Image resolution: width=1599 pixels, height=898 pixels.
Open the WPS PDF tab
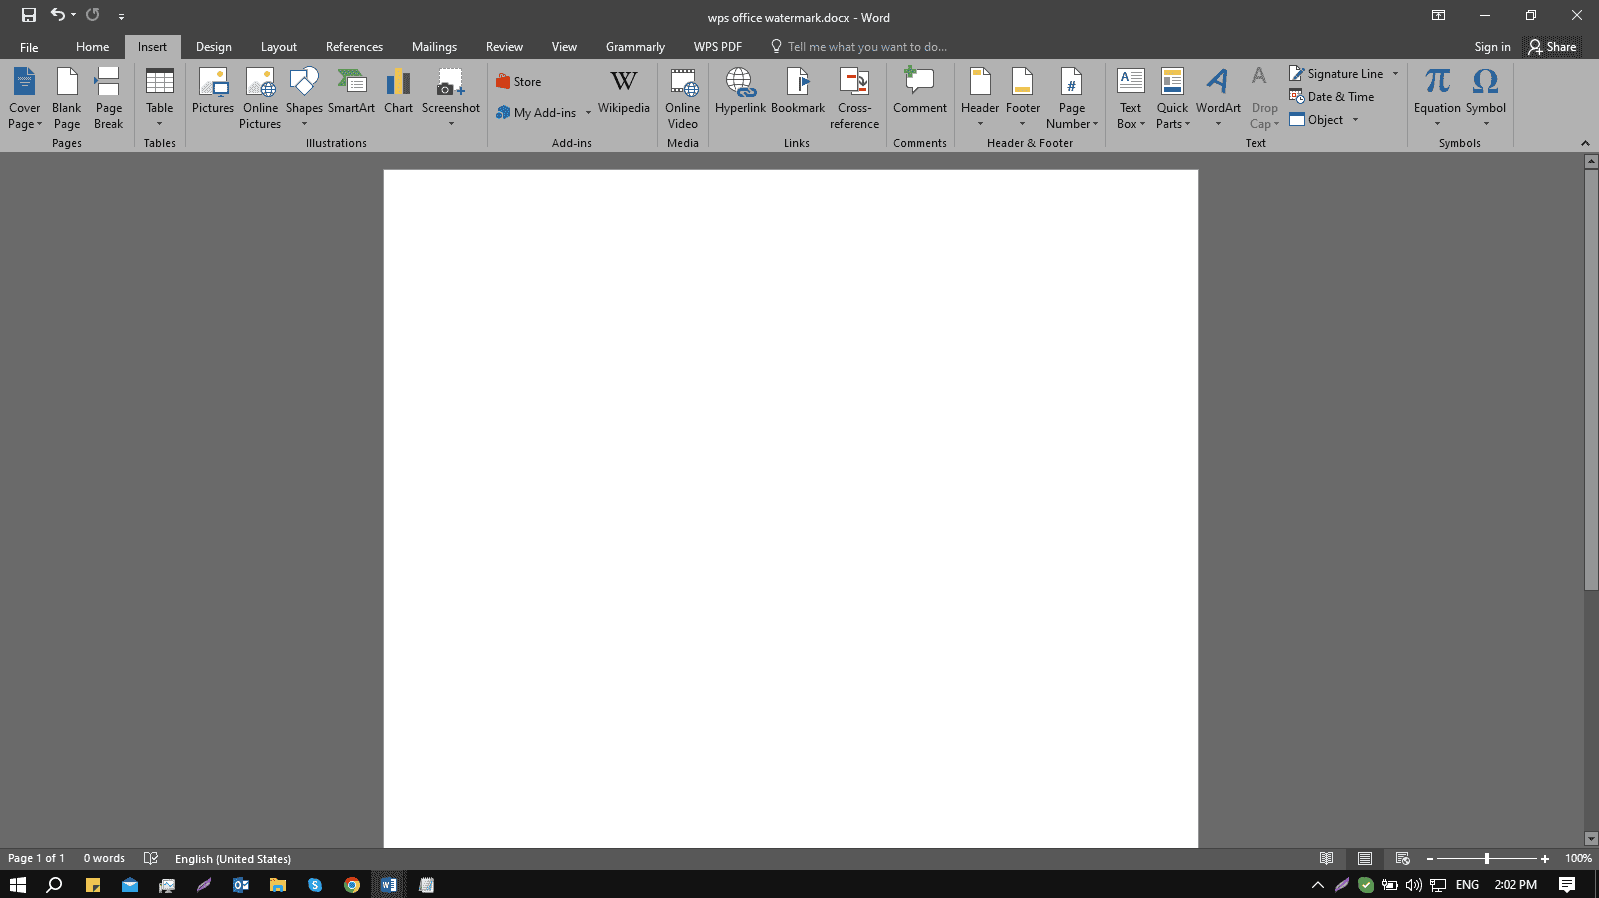coord(718,47)
